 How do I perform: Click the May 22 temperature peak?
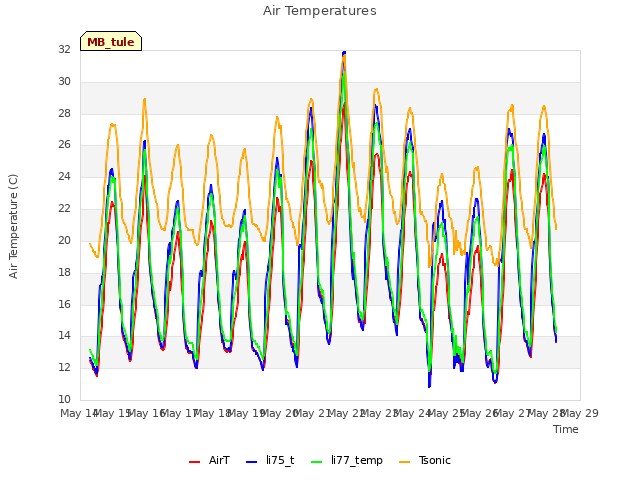pyautogui.click(x=344, y=53)
